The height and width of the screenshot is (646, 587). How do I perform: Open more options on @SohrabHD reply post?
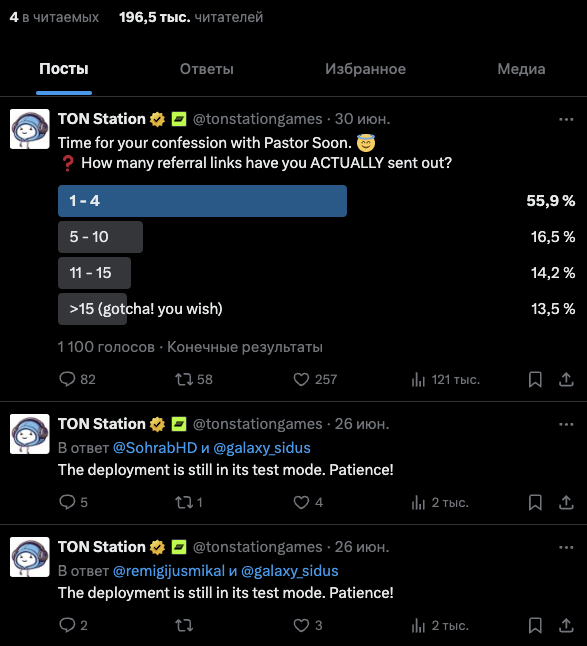click(x=566, y=424)
